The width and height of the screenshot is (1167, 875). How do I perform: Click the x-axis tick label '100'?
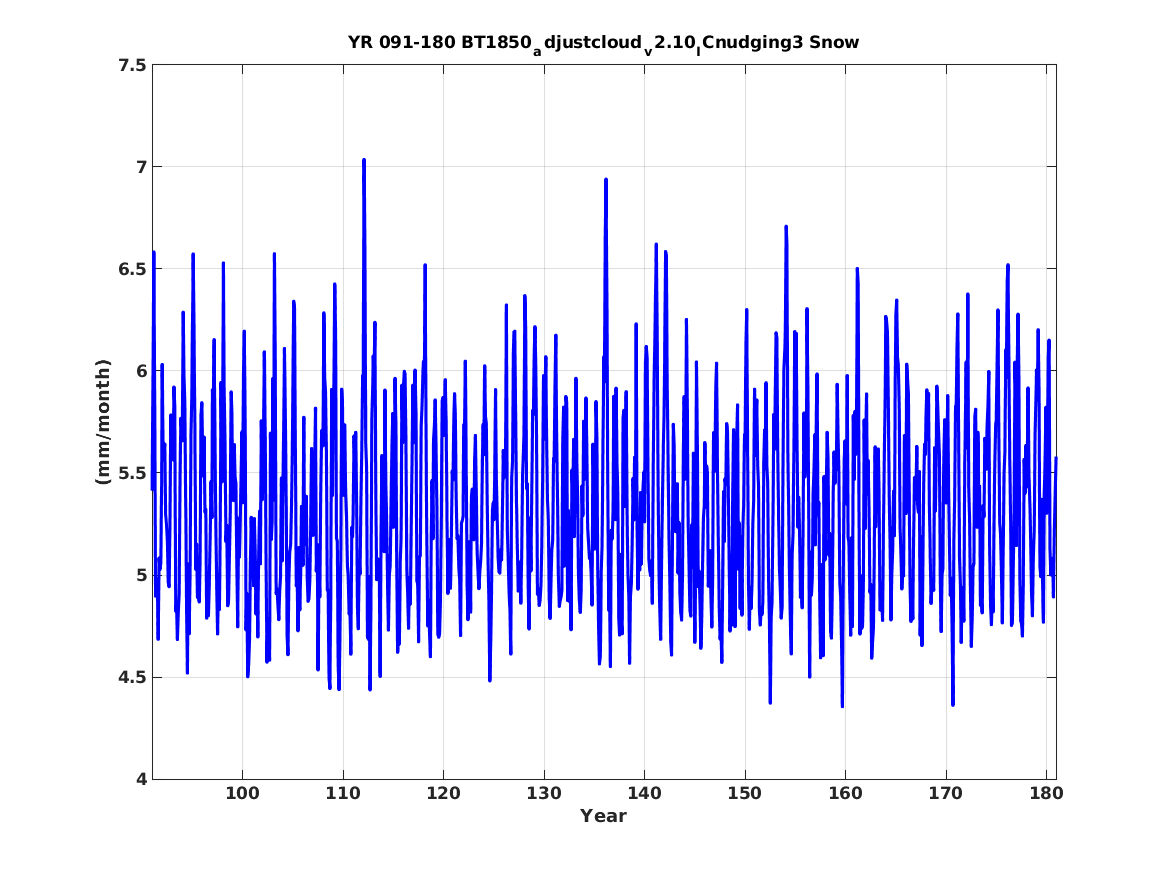[x=243, y=793]
